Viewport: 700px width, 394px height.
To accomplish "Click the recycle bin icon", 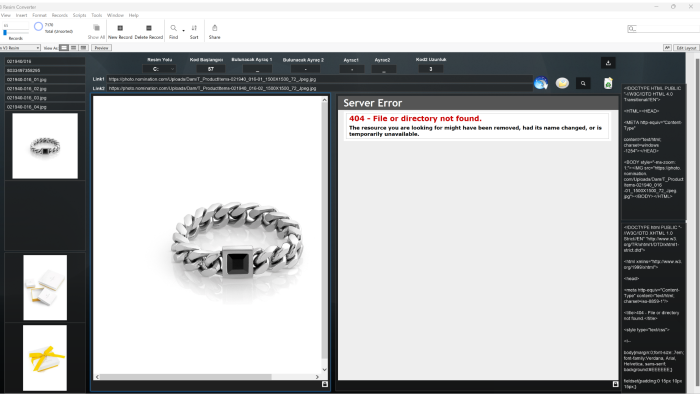I will coord(608,83).
